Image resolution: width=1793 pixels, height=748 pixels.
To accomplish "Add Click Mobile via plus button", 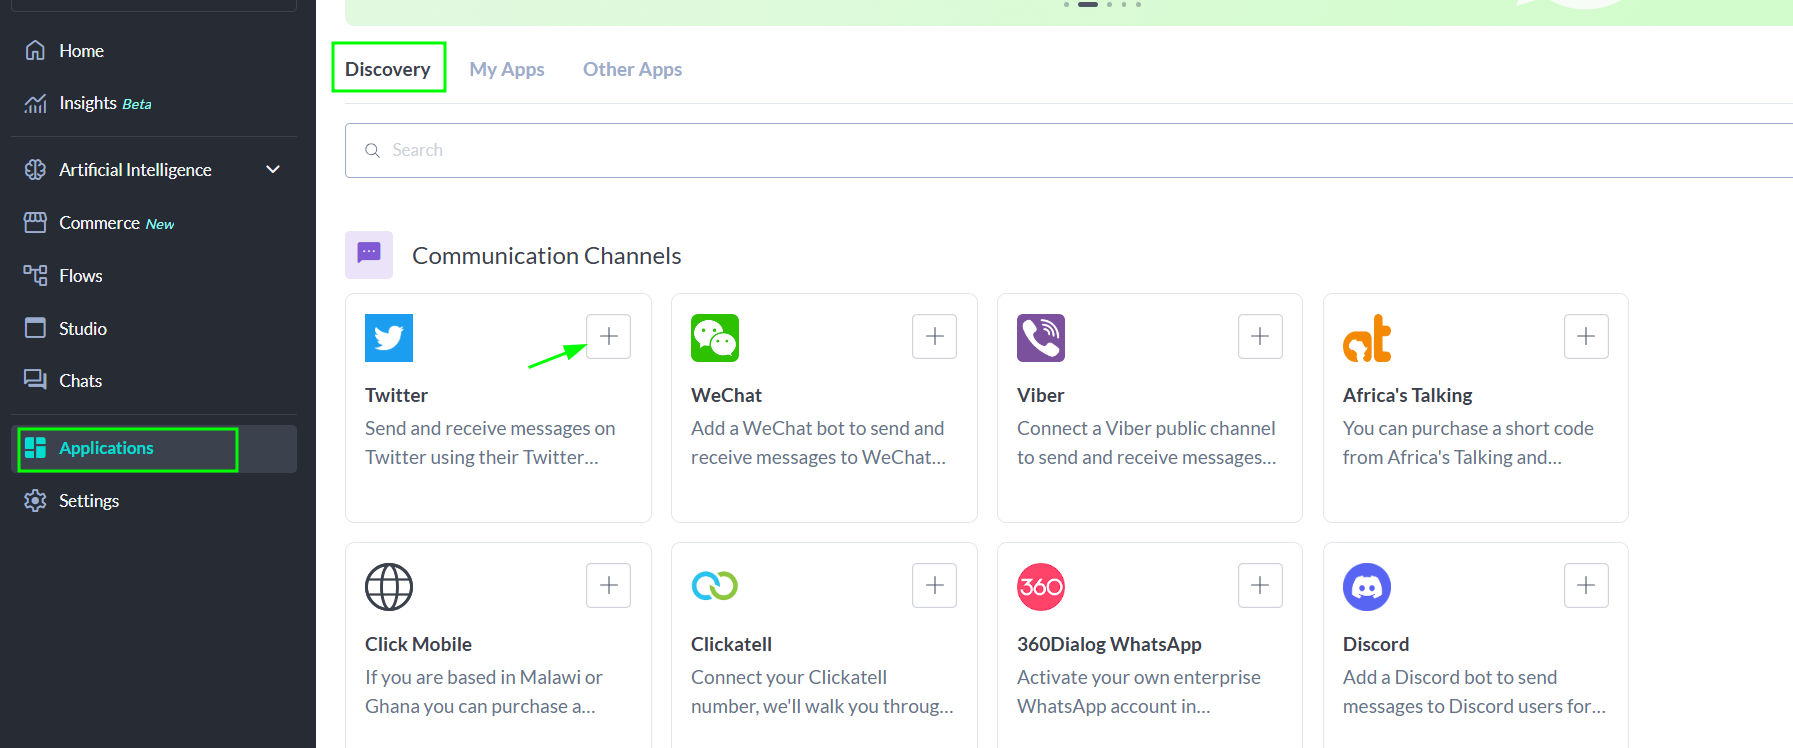I will 608,585.
